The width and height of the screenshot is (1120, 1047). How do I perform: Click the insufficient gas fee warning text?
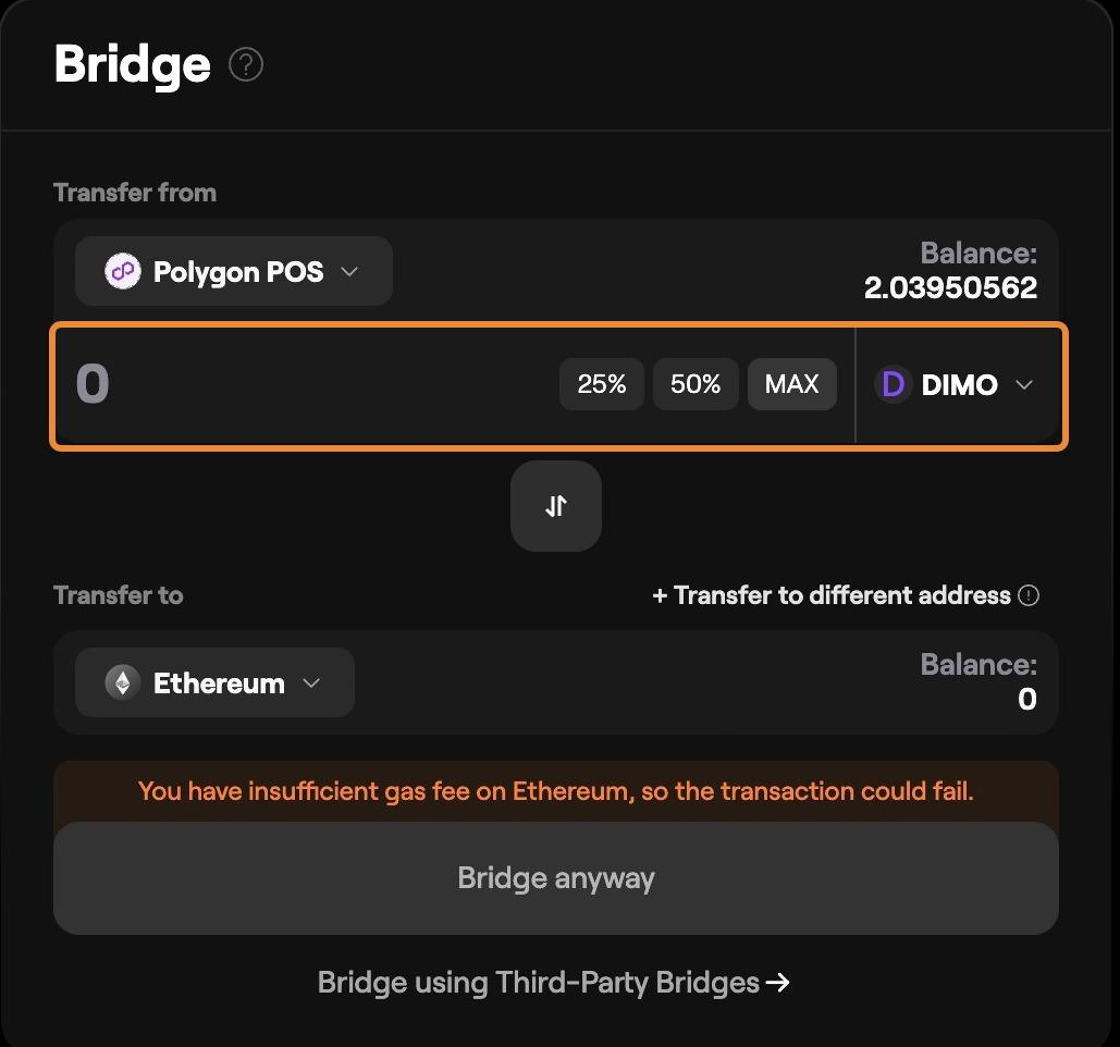[x=556, y=791]
